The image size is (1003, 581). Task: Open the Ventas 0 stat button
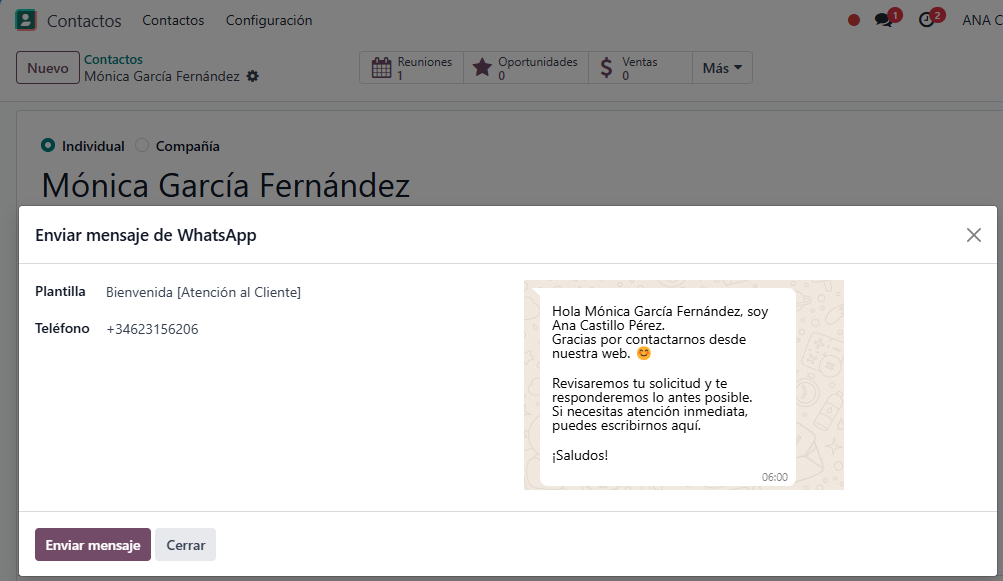tap(640, 68)
